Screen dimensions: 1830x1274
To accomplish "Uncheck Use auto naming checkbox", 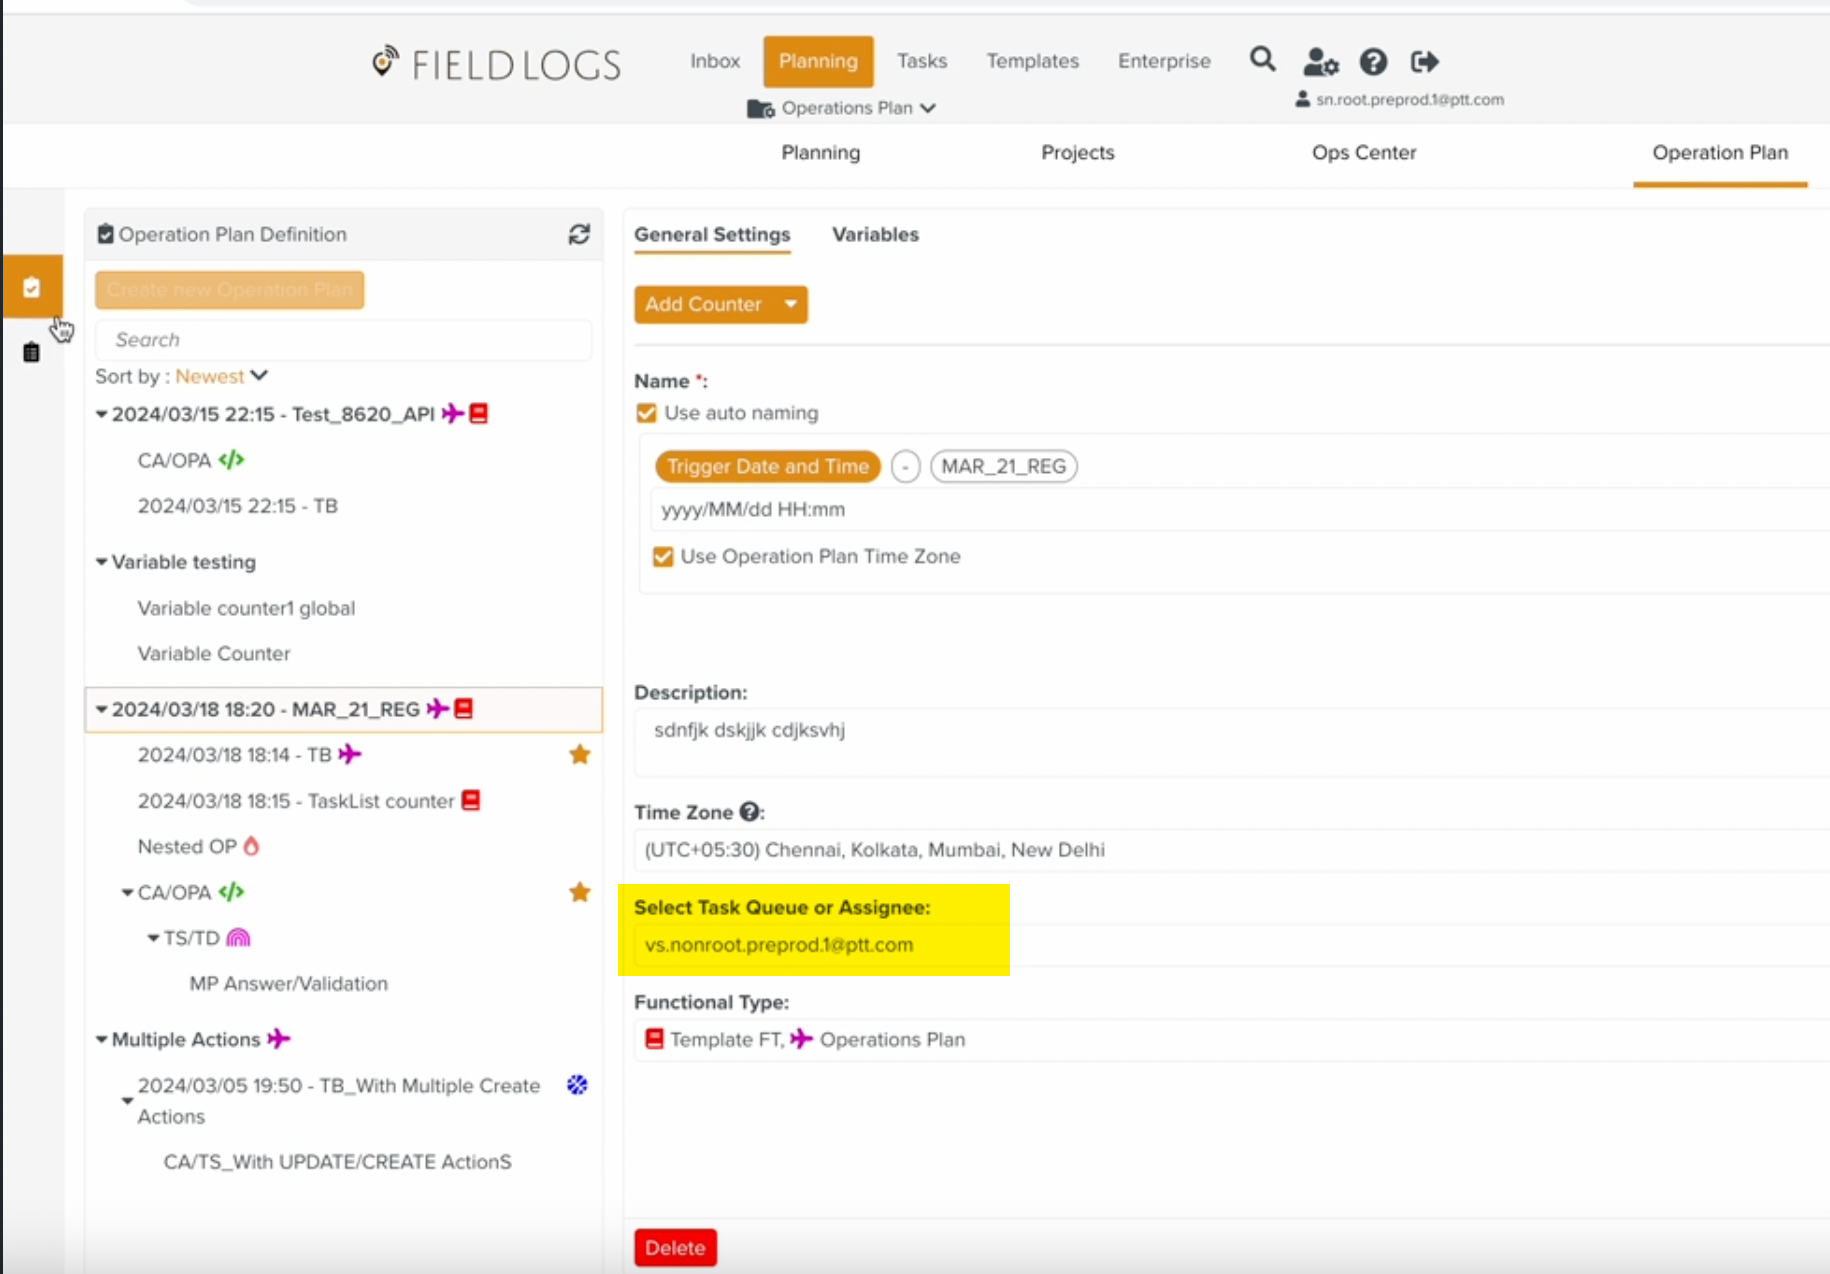I will [x=646, y=413].
